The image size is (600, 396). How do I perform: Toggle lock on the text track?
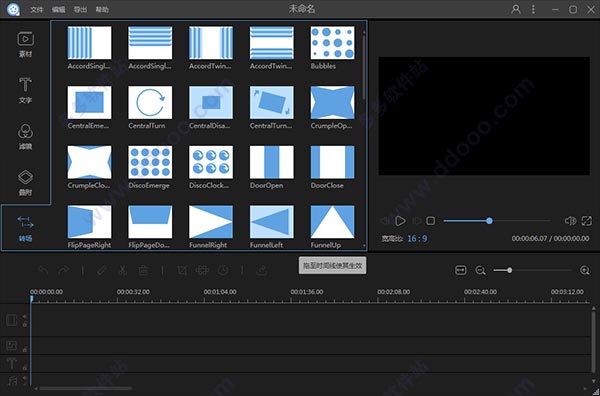tap(25, 367)
